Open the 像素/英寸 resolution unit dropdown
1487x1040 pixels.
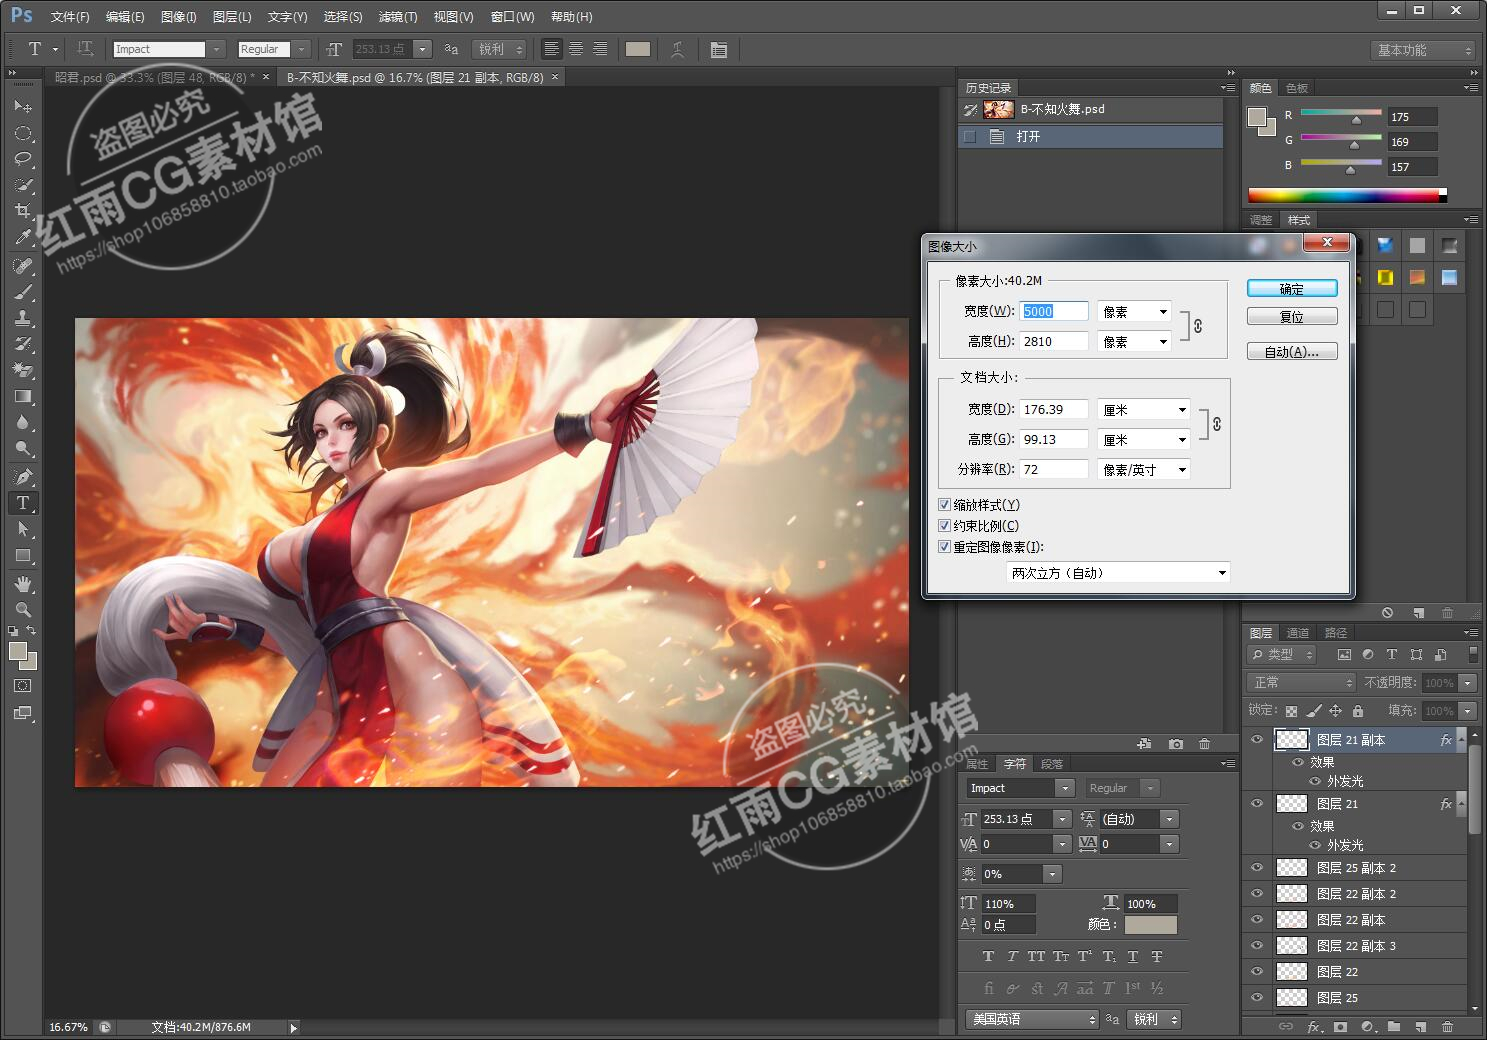pyautogui.click(x=1144, y=470)
